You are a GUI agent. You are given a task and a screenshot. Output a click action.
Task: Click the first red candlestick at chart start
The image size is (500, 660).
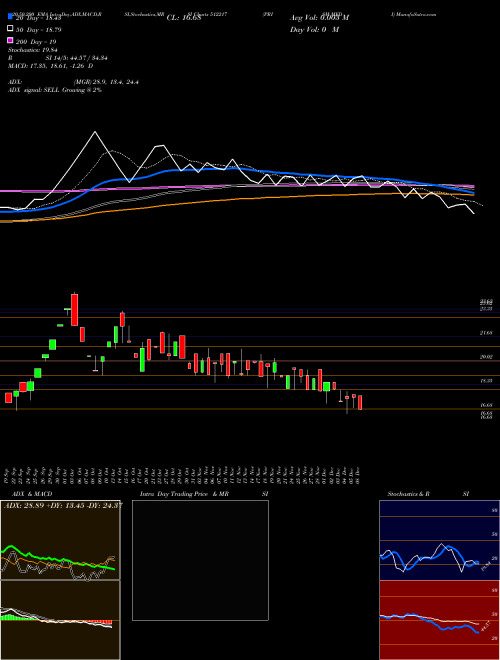(x=8, y=398)
